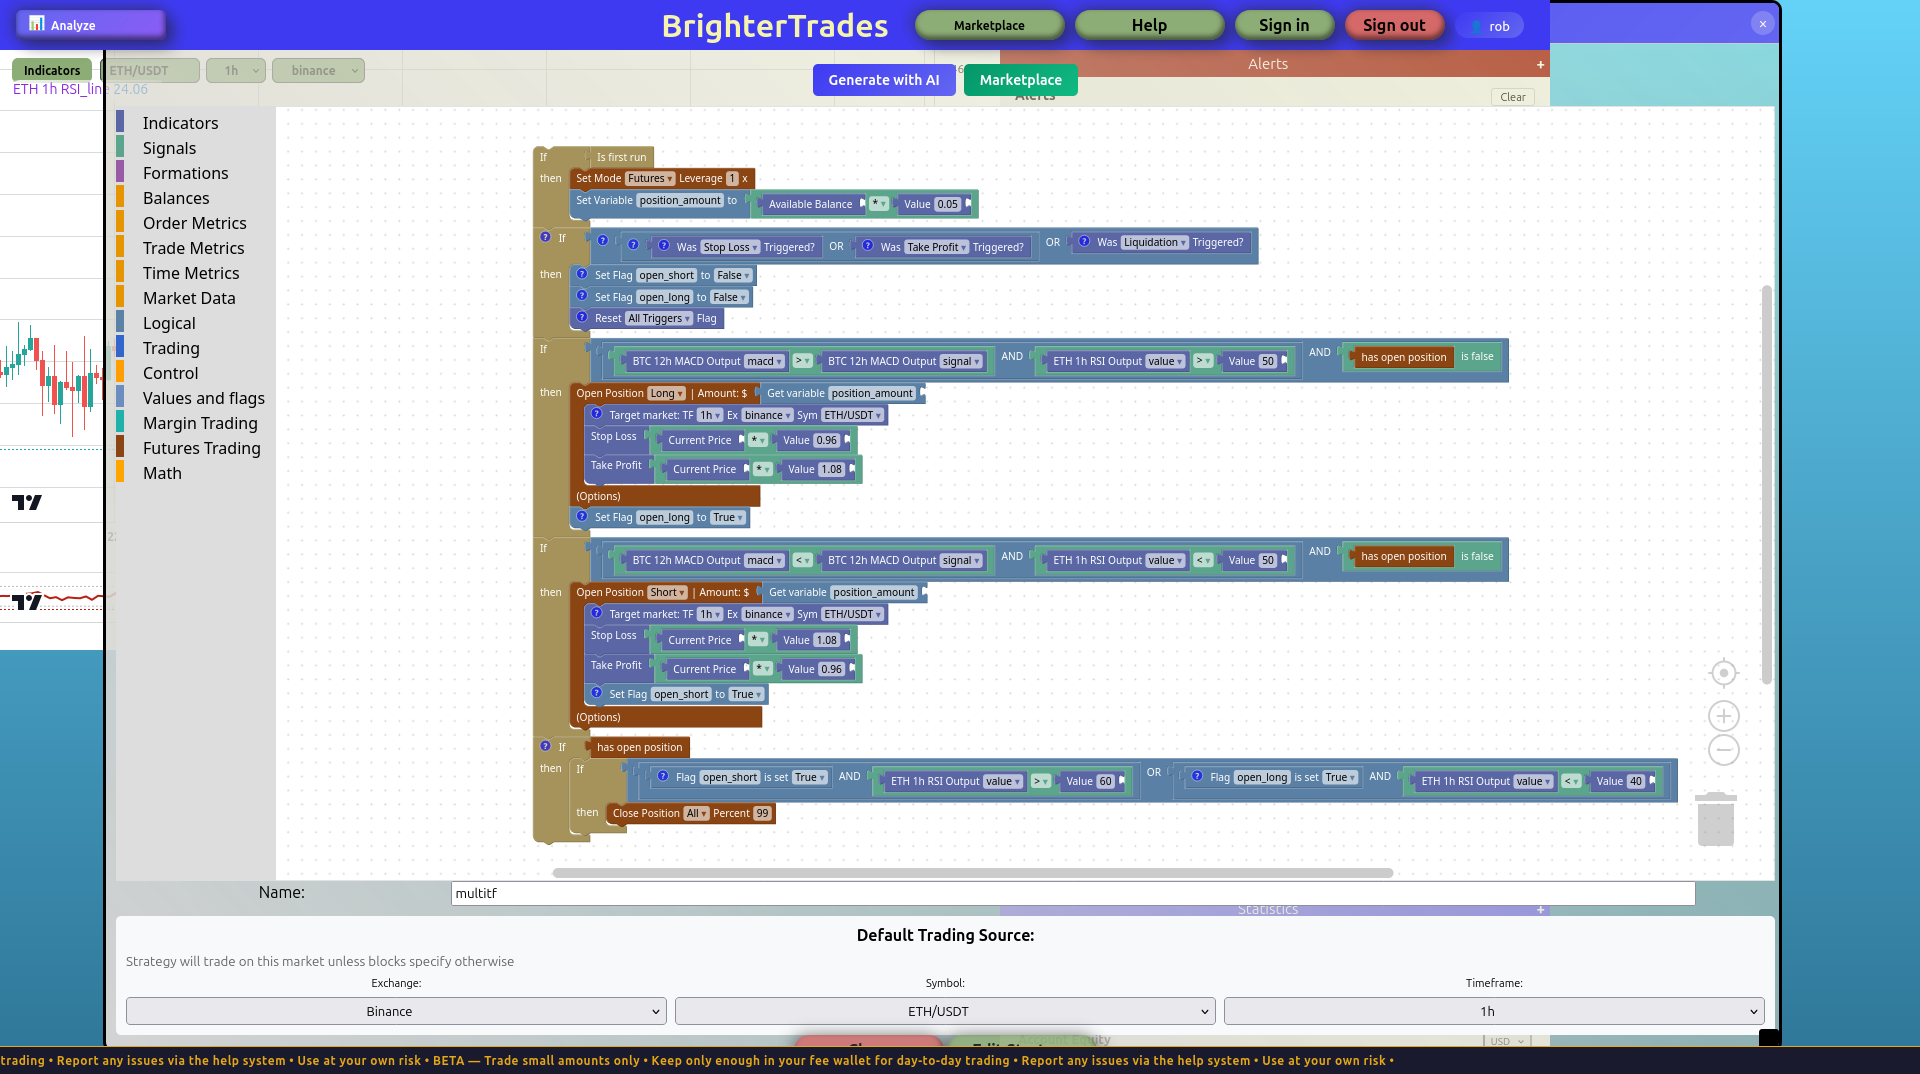Click help icon beside If has open position
Image resolution: width=1920 pixels, height=1074 pixels.
[x=545, y=745]
